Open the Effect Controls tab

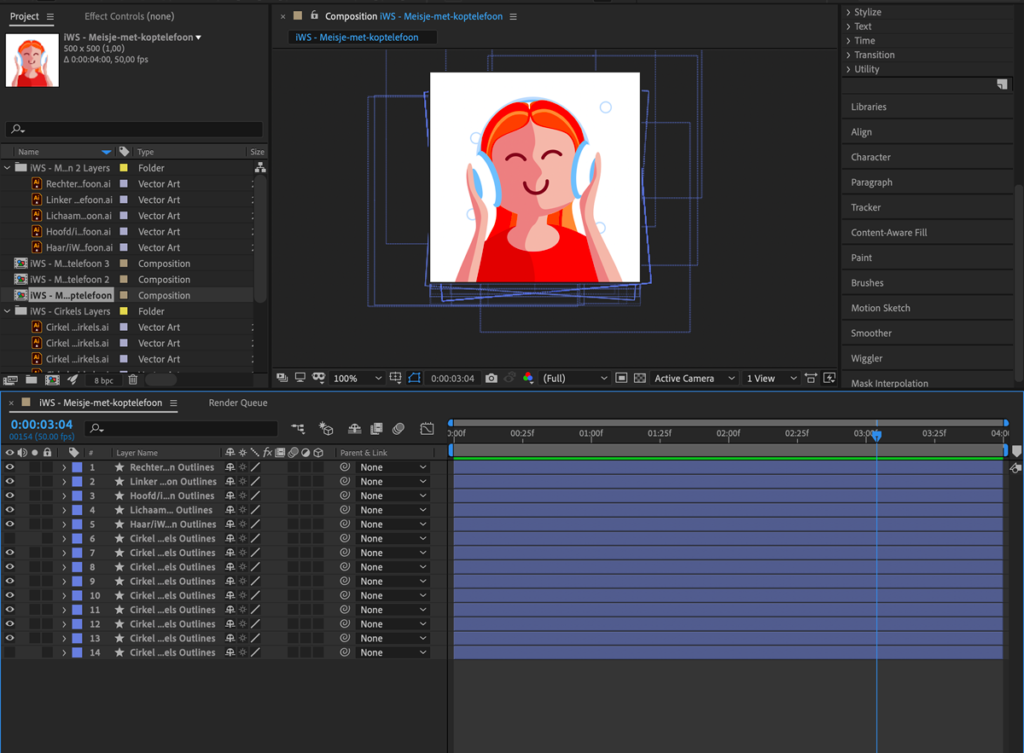pyautogui.click(x=128, y=17)
